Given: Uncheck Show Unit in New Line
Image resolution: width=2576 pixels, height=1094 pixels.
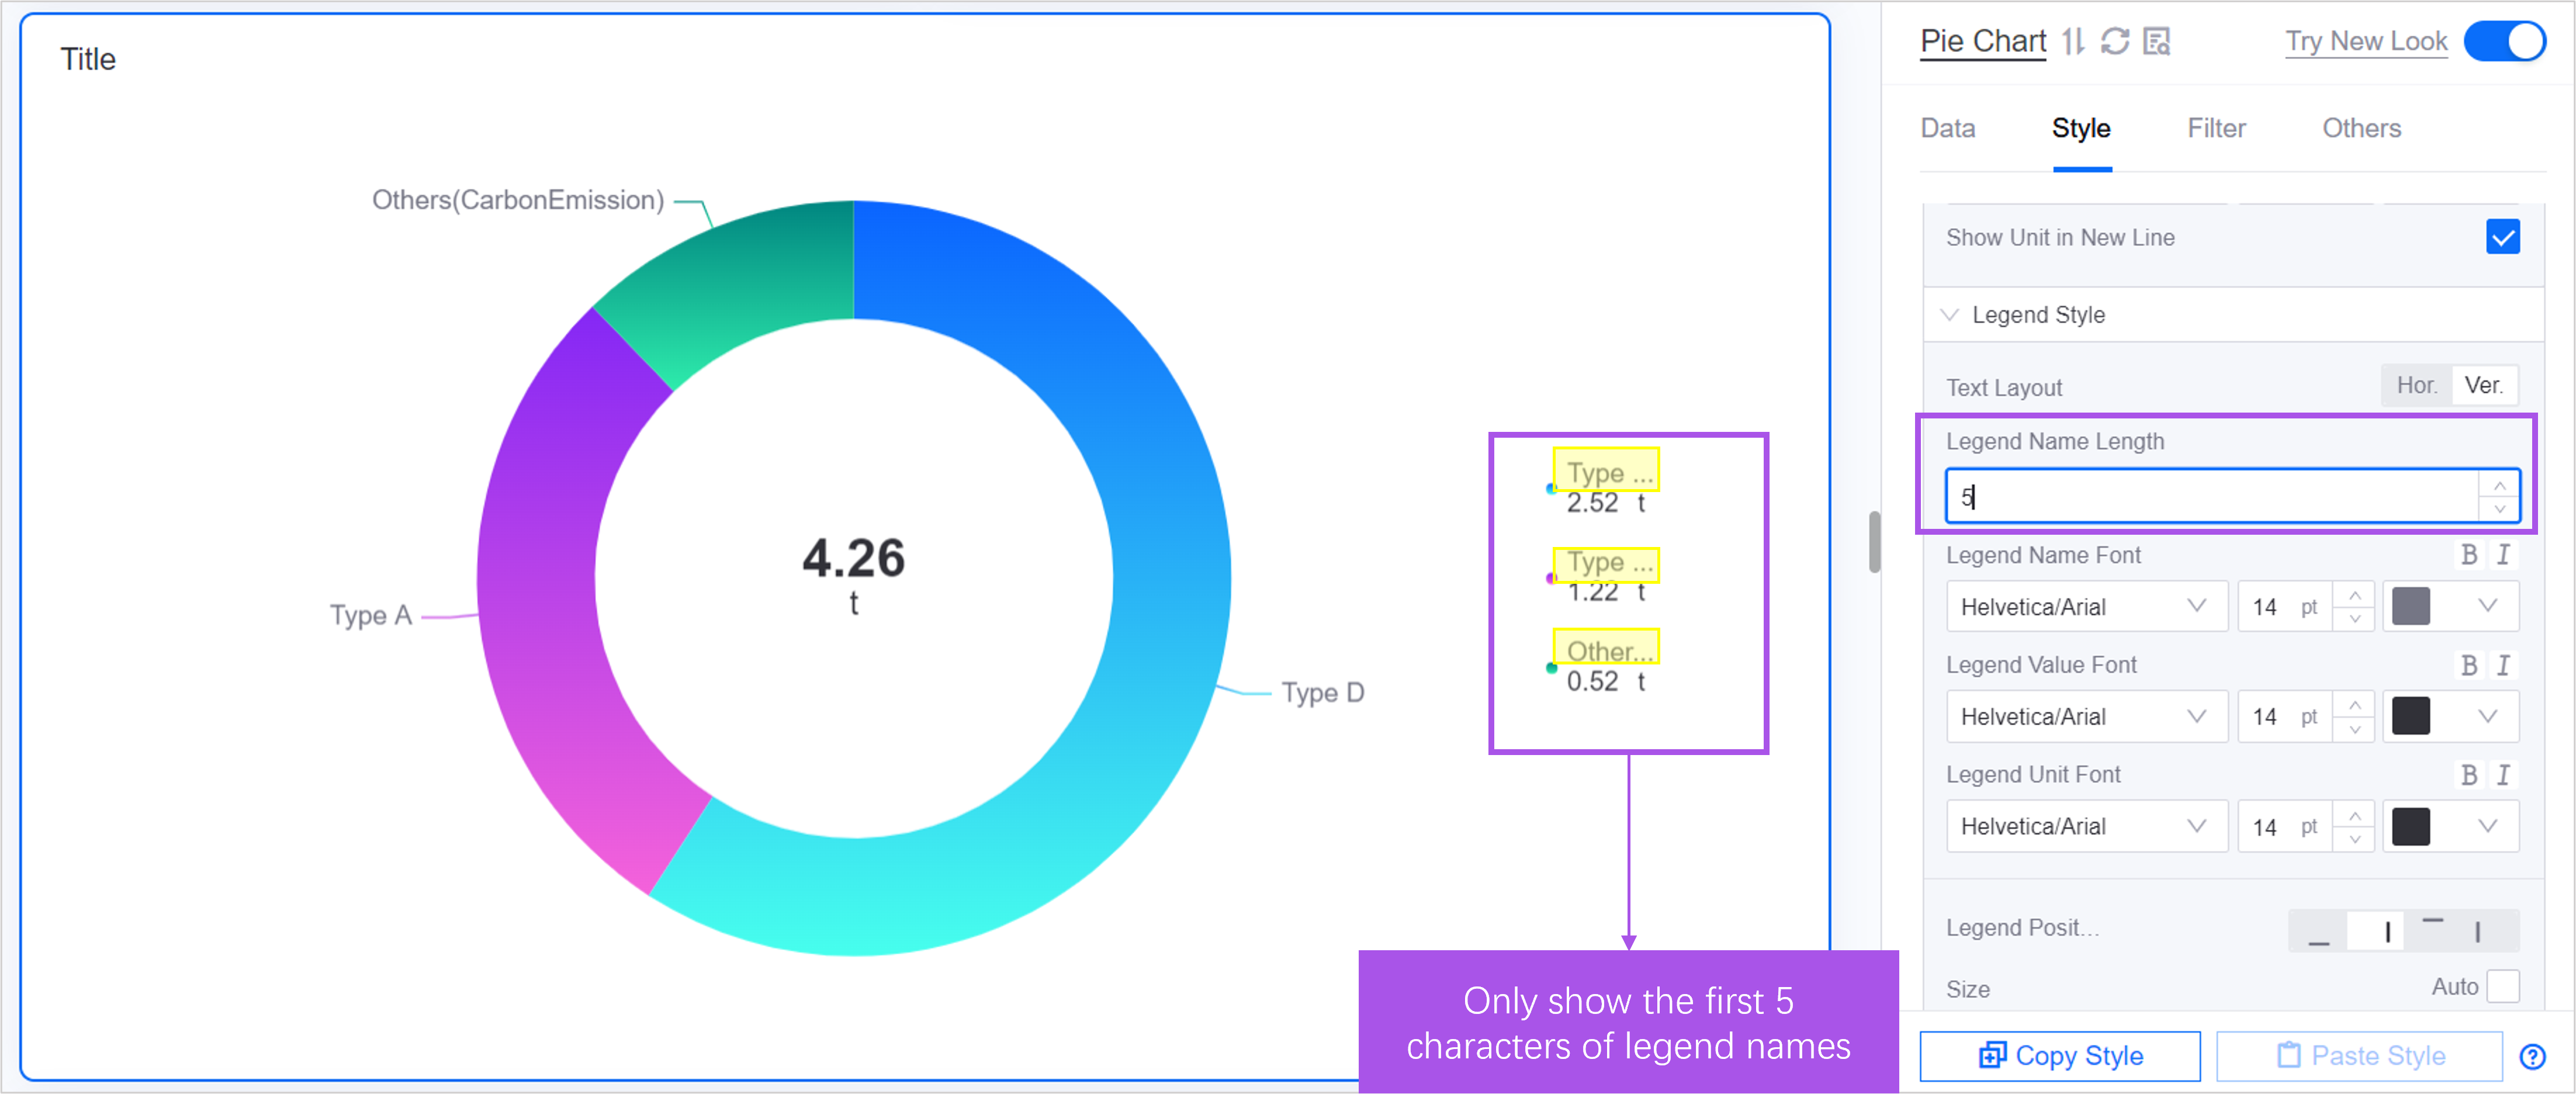Looking at the screenshot, I should [2502, 237].
